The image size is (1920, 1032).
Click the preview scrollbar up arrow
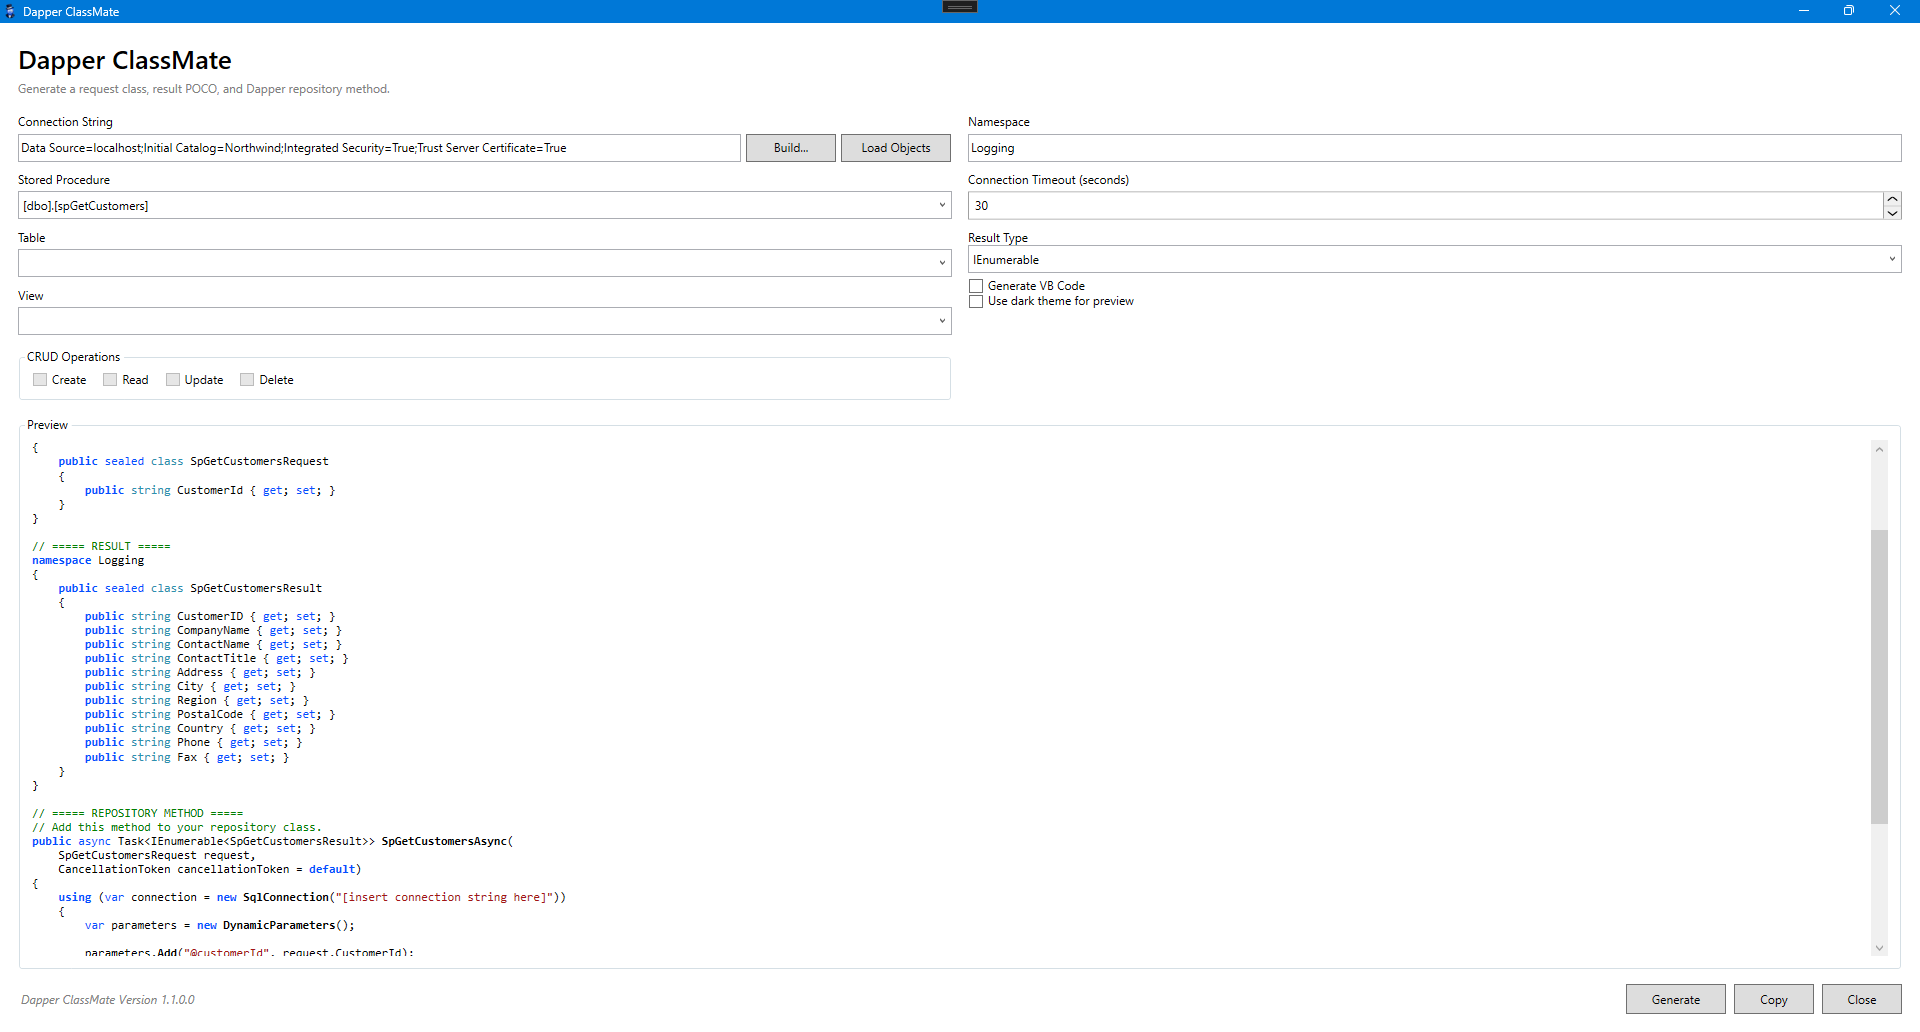tap(1879, 450)
